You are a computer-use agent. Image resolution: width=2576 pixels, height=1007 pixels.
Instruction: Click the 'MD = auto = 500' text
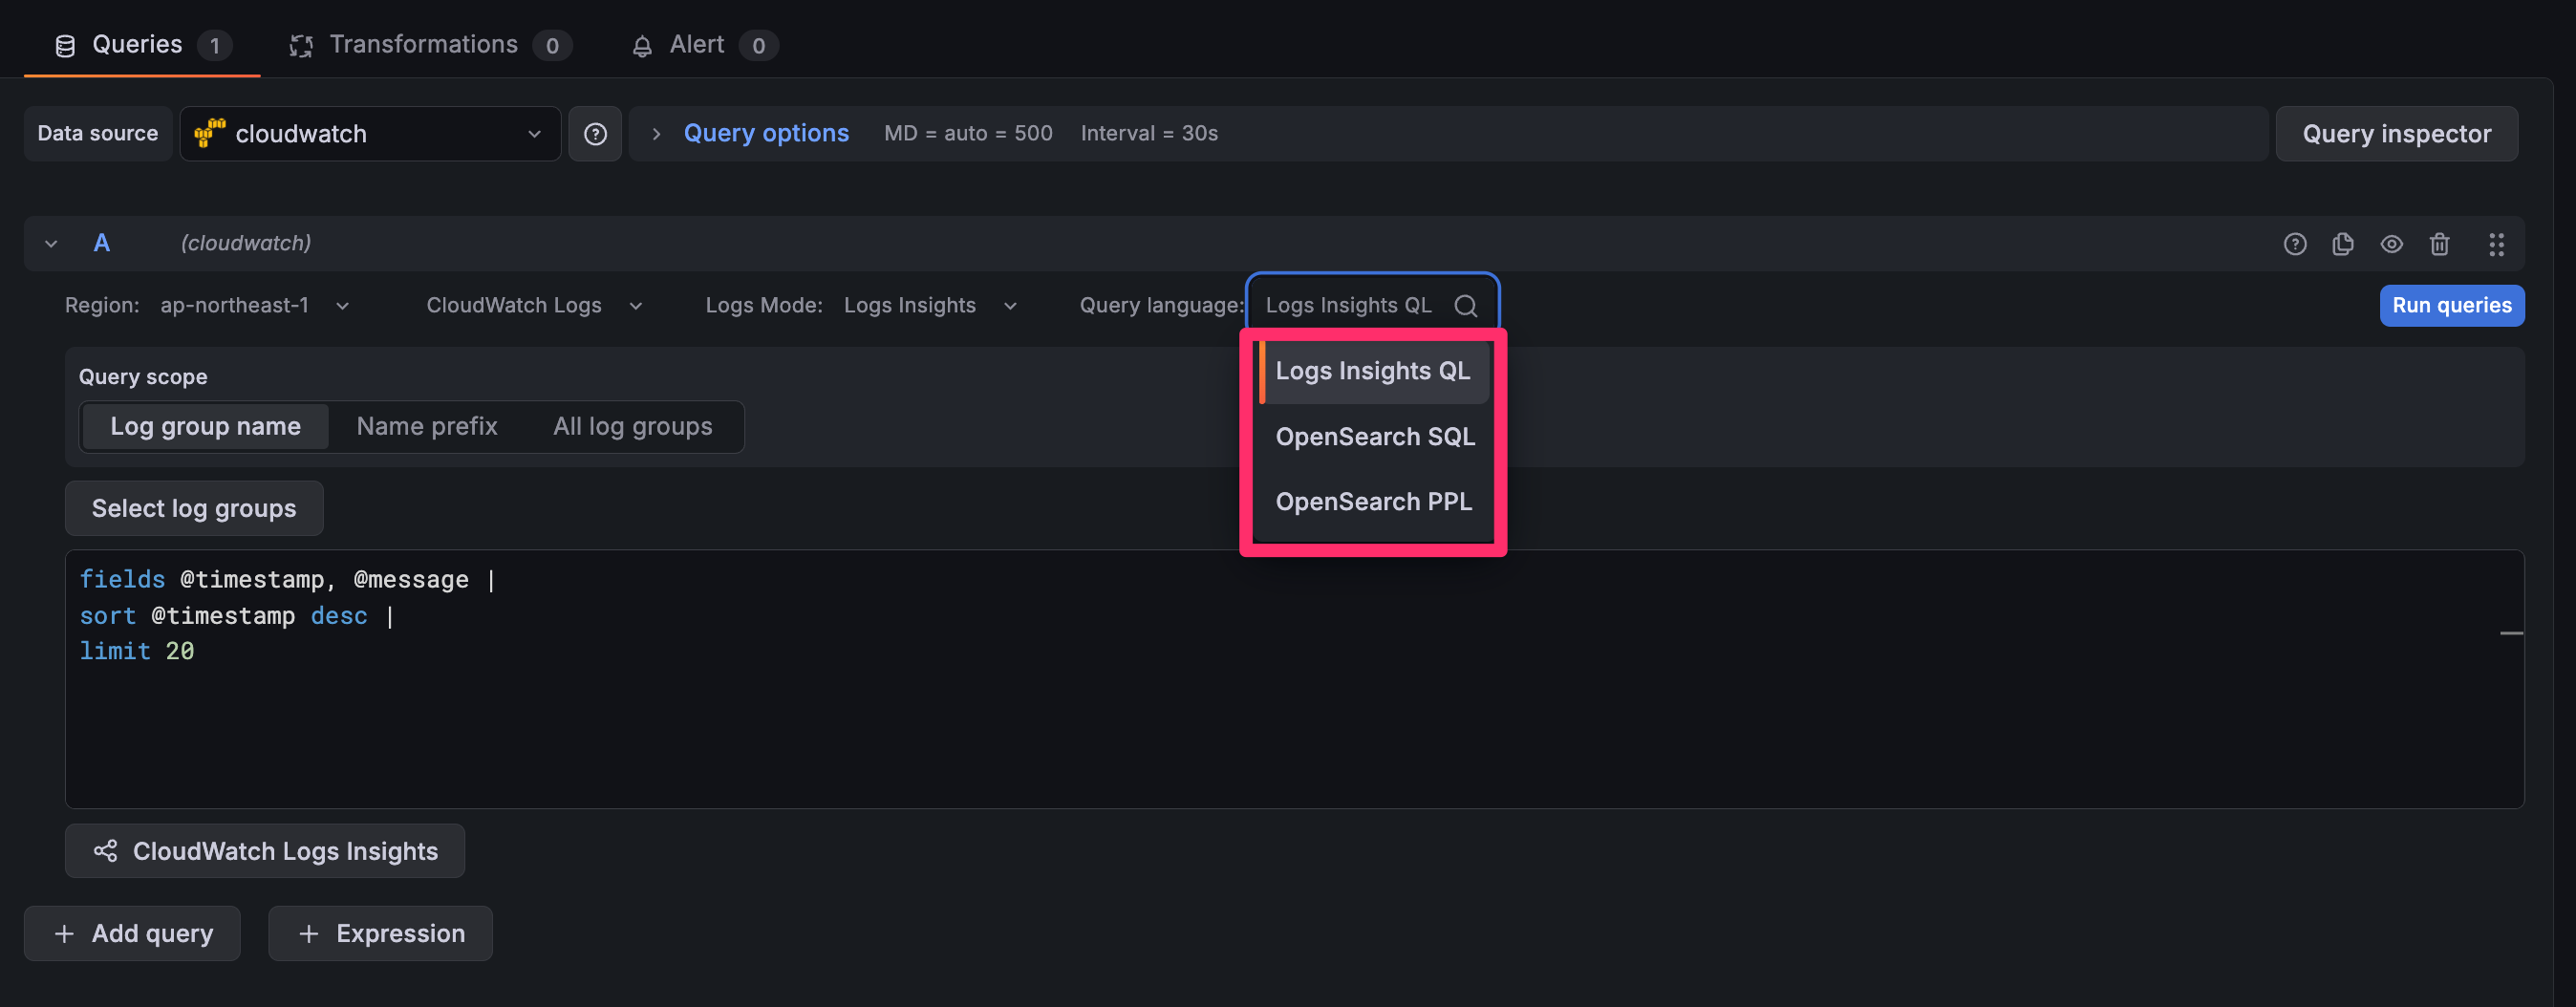pyautogui.click(x=968, y=133)
